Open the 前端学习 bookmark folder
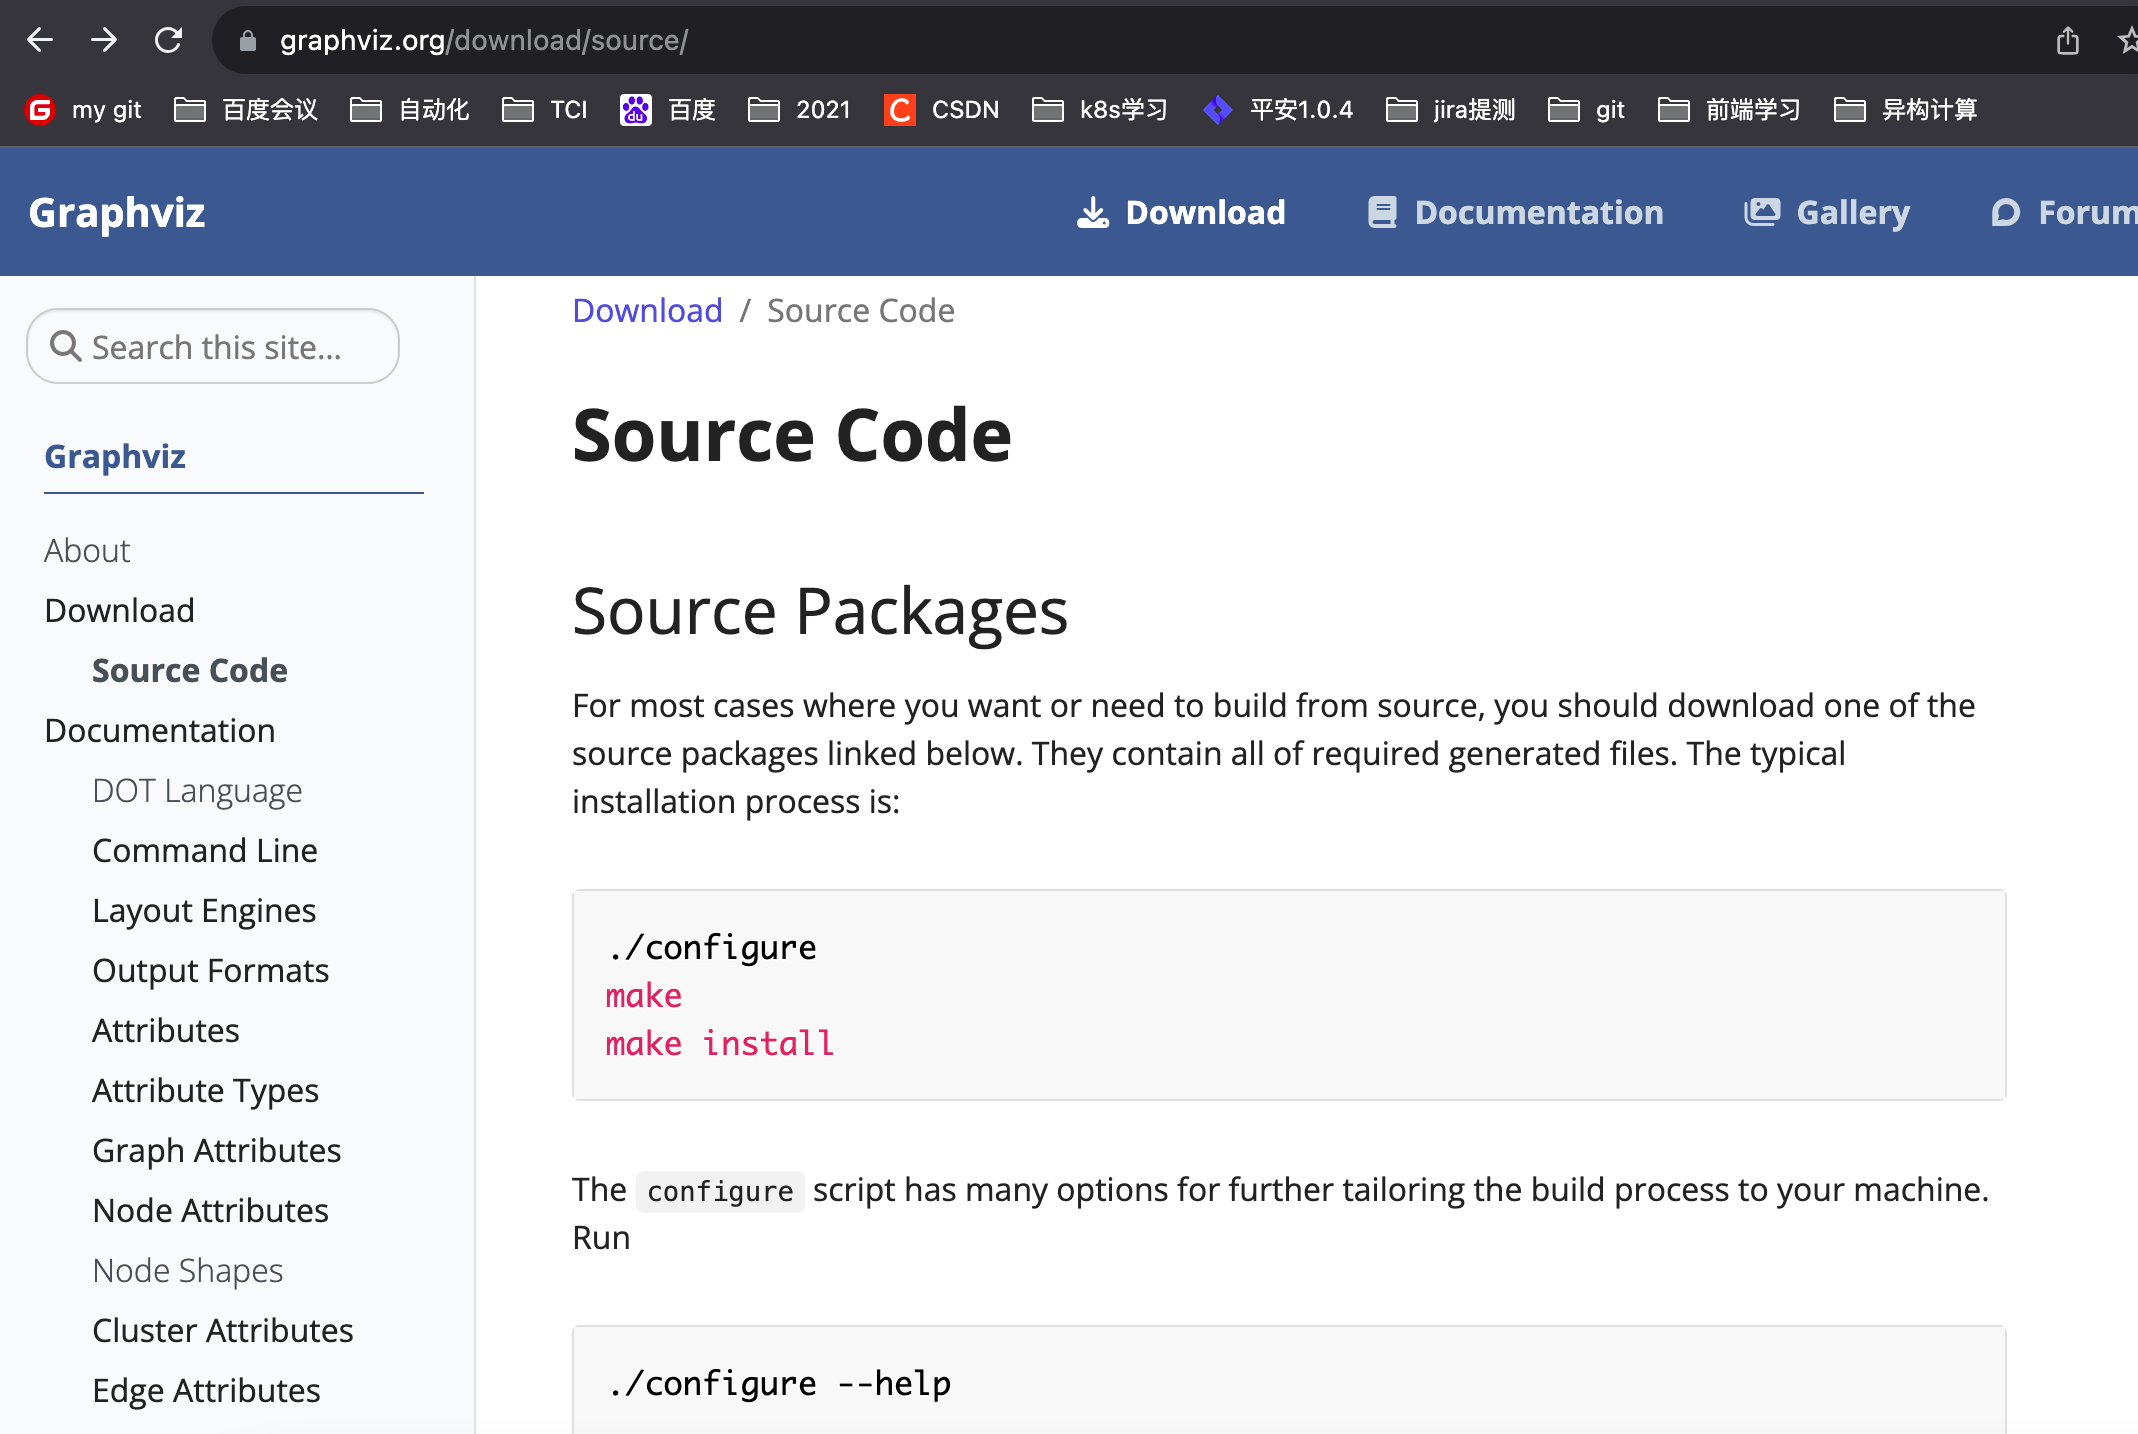Viewport: 2138px width, 1434px height. point(1729,110)
